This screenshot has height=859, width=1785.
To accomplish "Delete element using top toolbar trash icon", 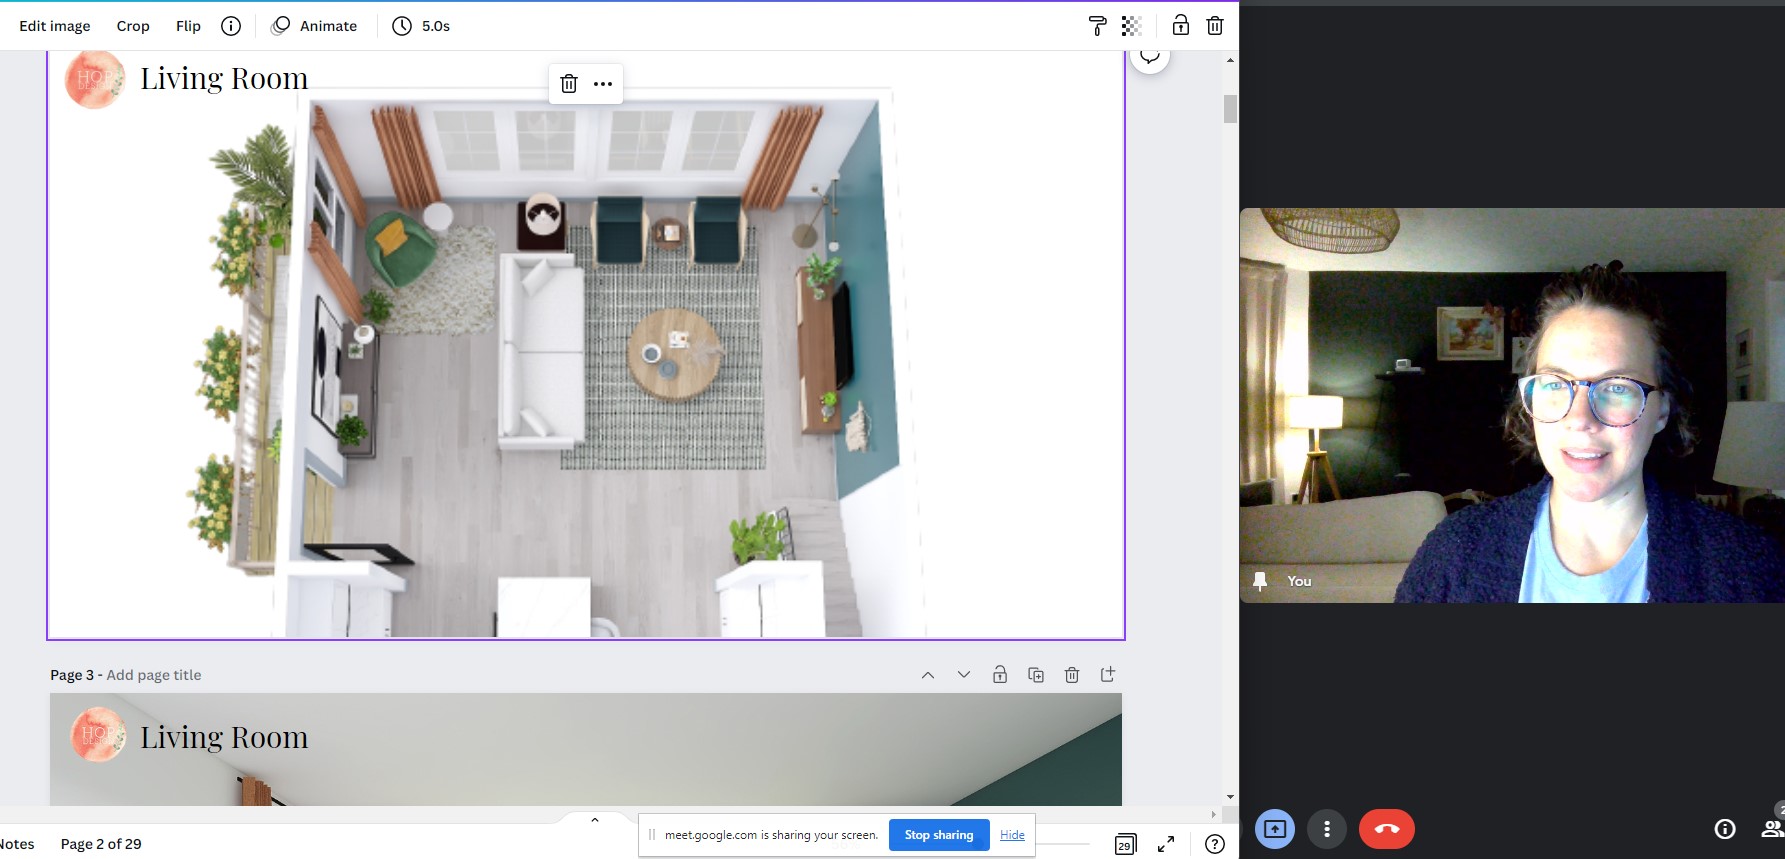I will click(1215, 26).
